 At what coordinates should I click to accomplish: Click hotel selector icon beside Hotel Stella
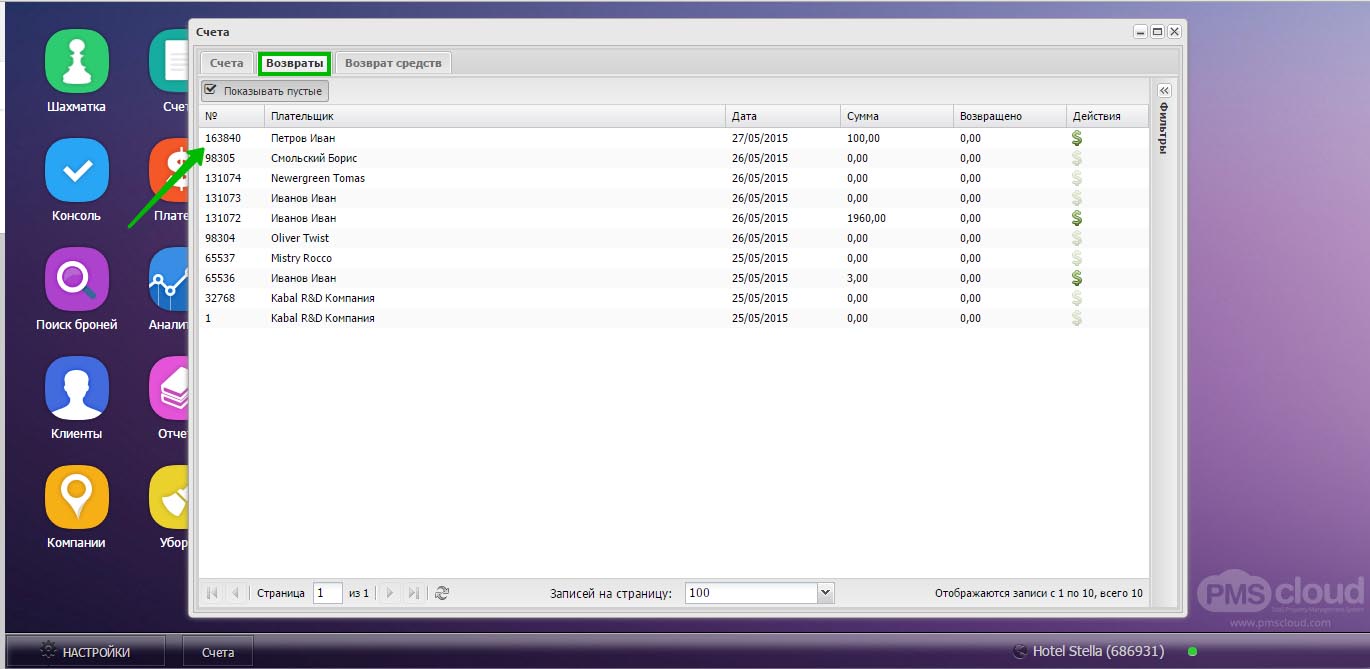coord(1020,652)
